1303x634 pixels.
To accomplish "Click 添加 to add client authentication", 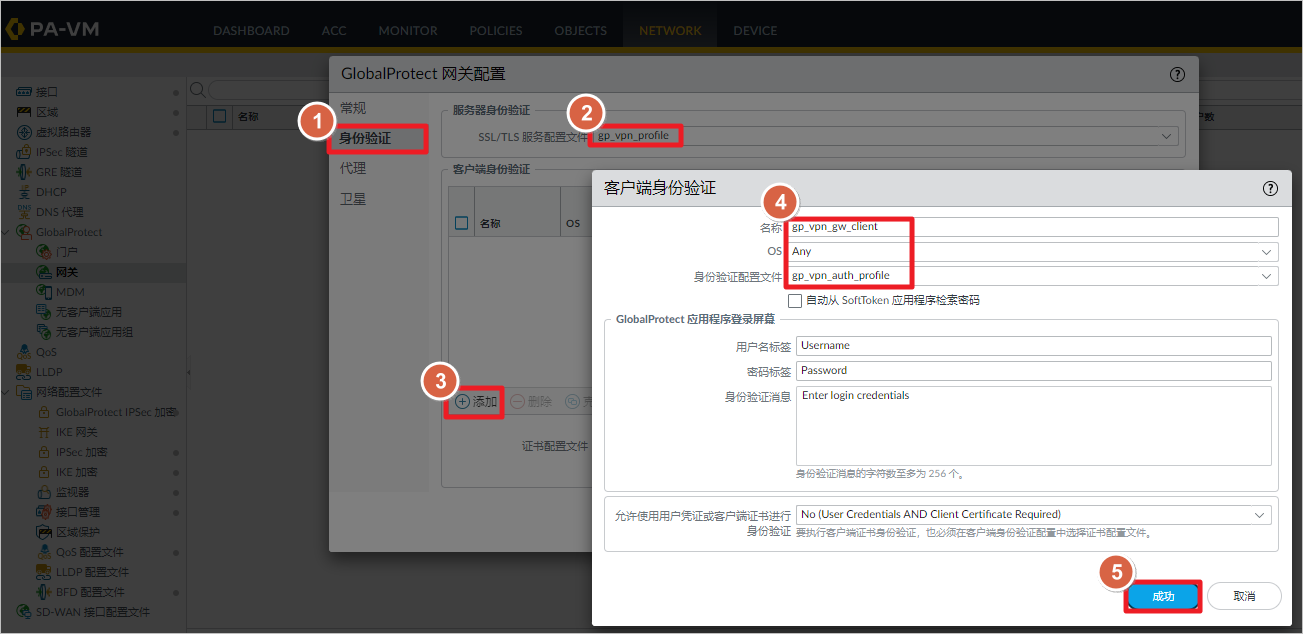I will point(476,402).
